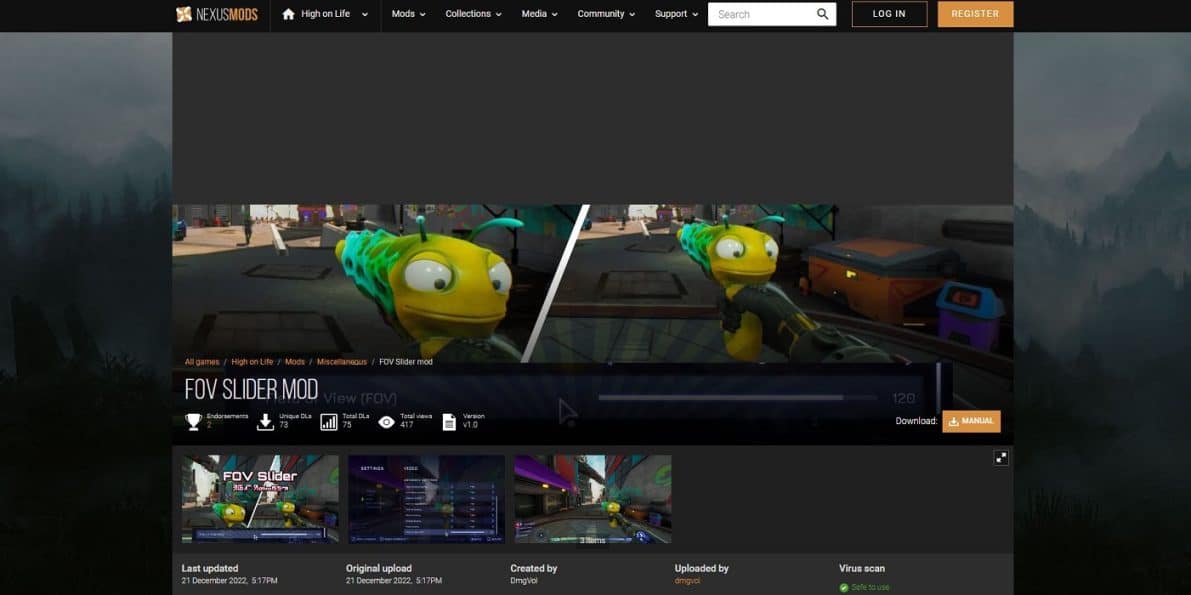Open the Mods breadcrumb link
This screenshot has height=595, width=1191.
coord(295,362)
